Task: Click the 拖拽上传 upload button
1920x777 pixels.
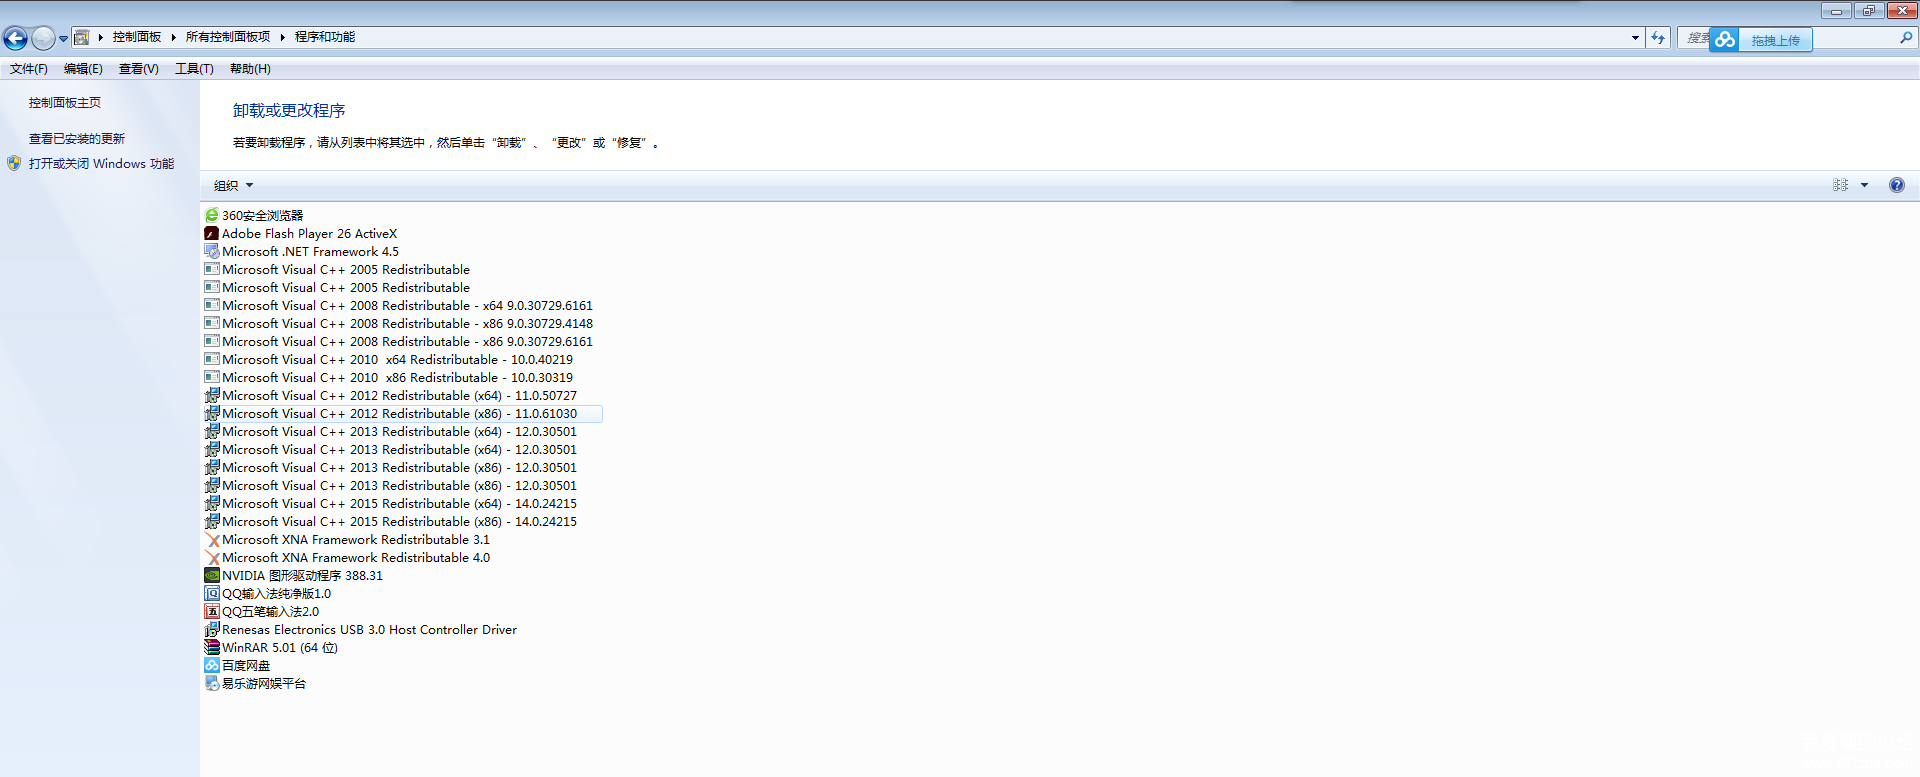Action: [1775, 41]
